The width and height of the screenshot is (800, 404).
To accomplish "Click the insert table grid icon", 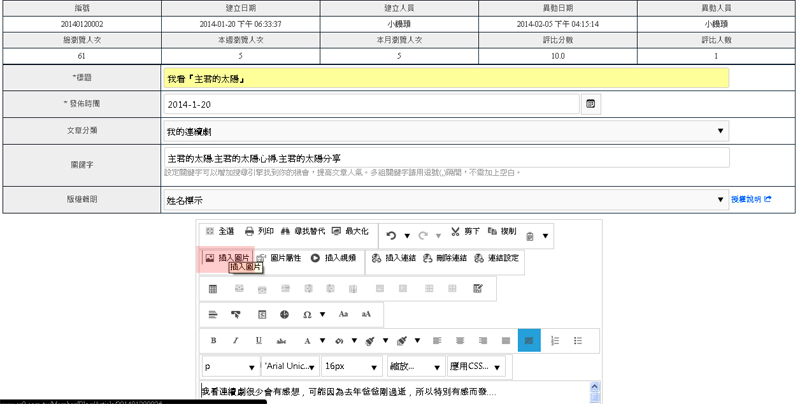I will coord(213,289).
